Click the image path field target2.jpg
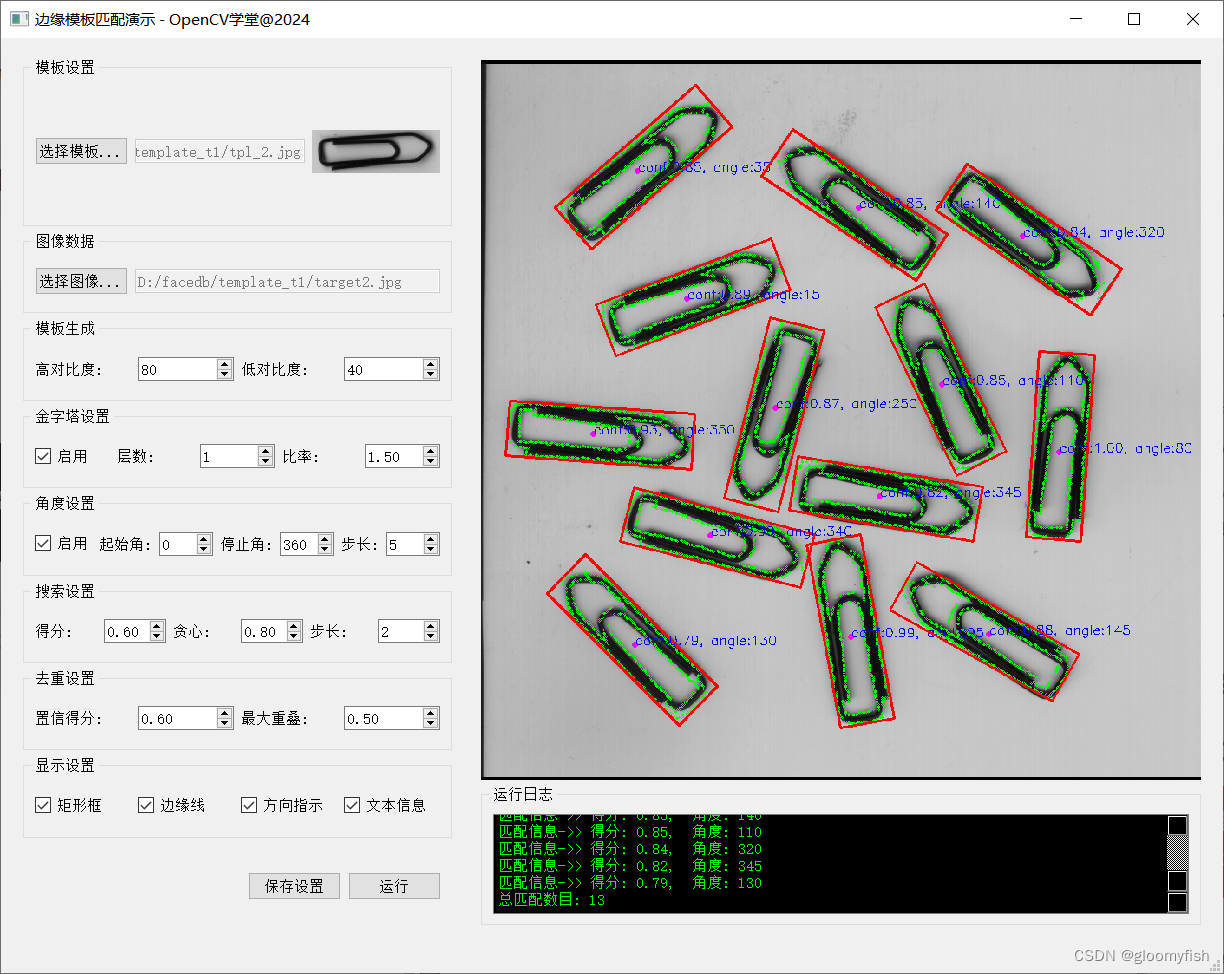This screenshot has height=974, width=1224. pyautogui.click(x=287, y=282)
